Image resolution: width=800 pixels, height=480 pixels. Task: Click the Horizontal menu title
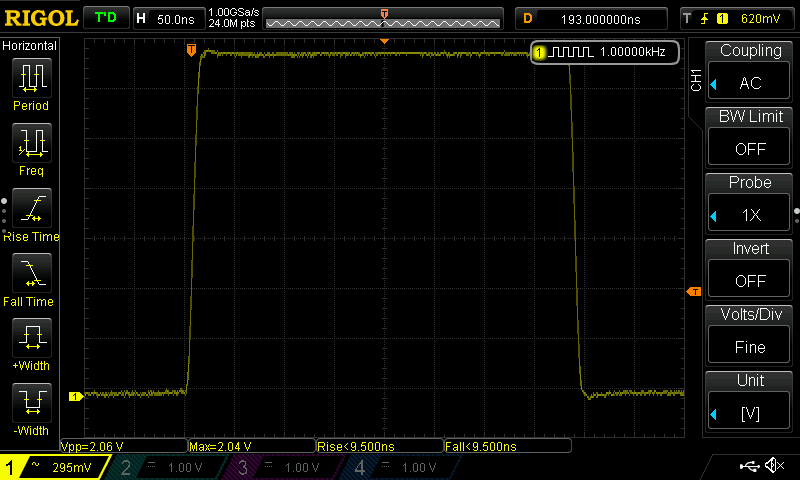(x=30, y=46)
